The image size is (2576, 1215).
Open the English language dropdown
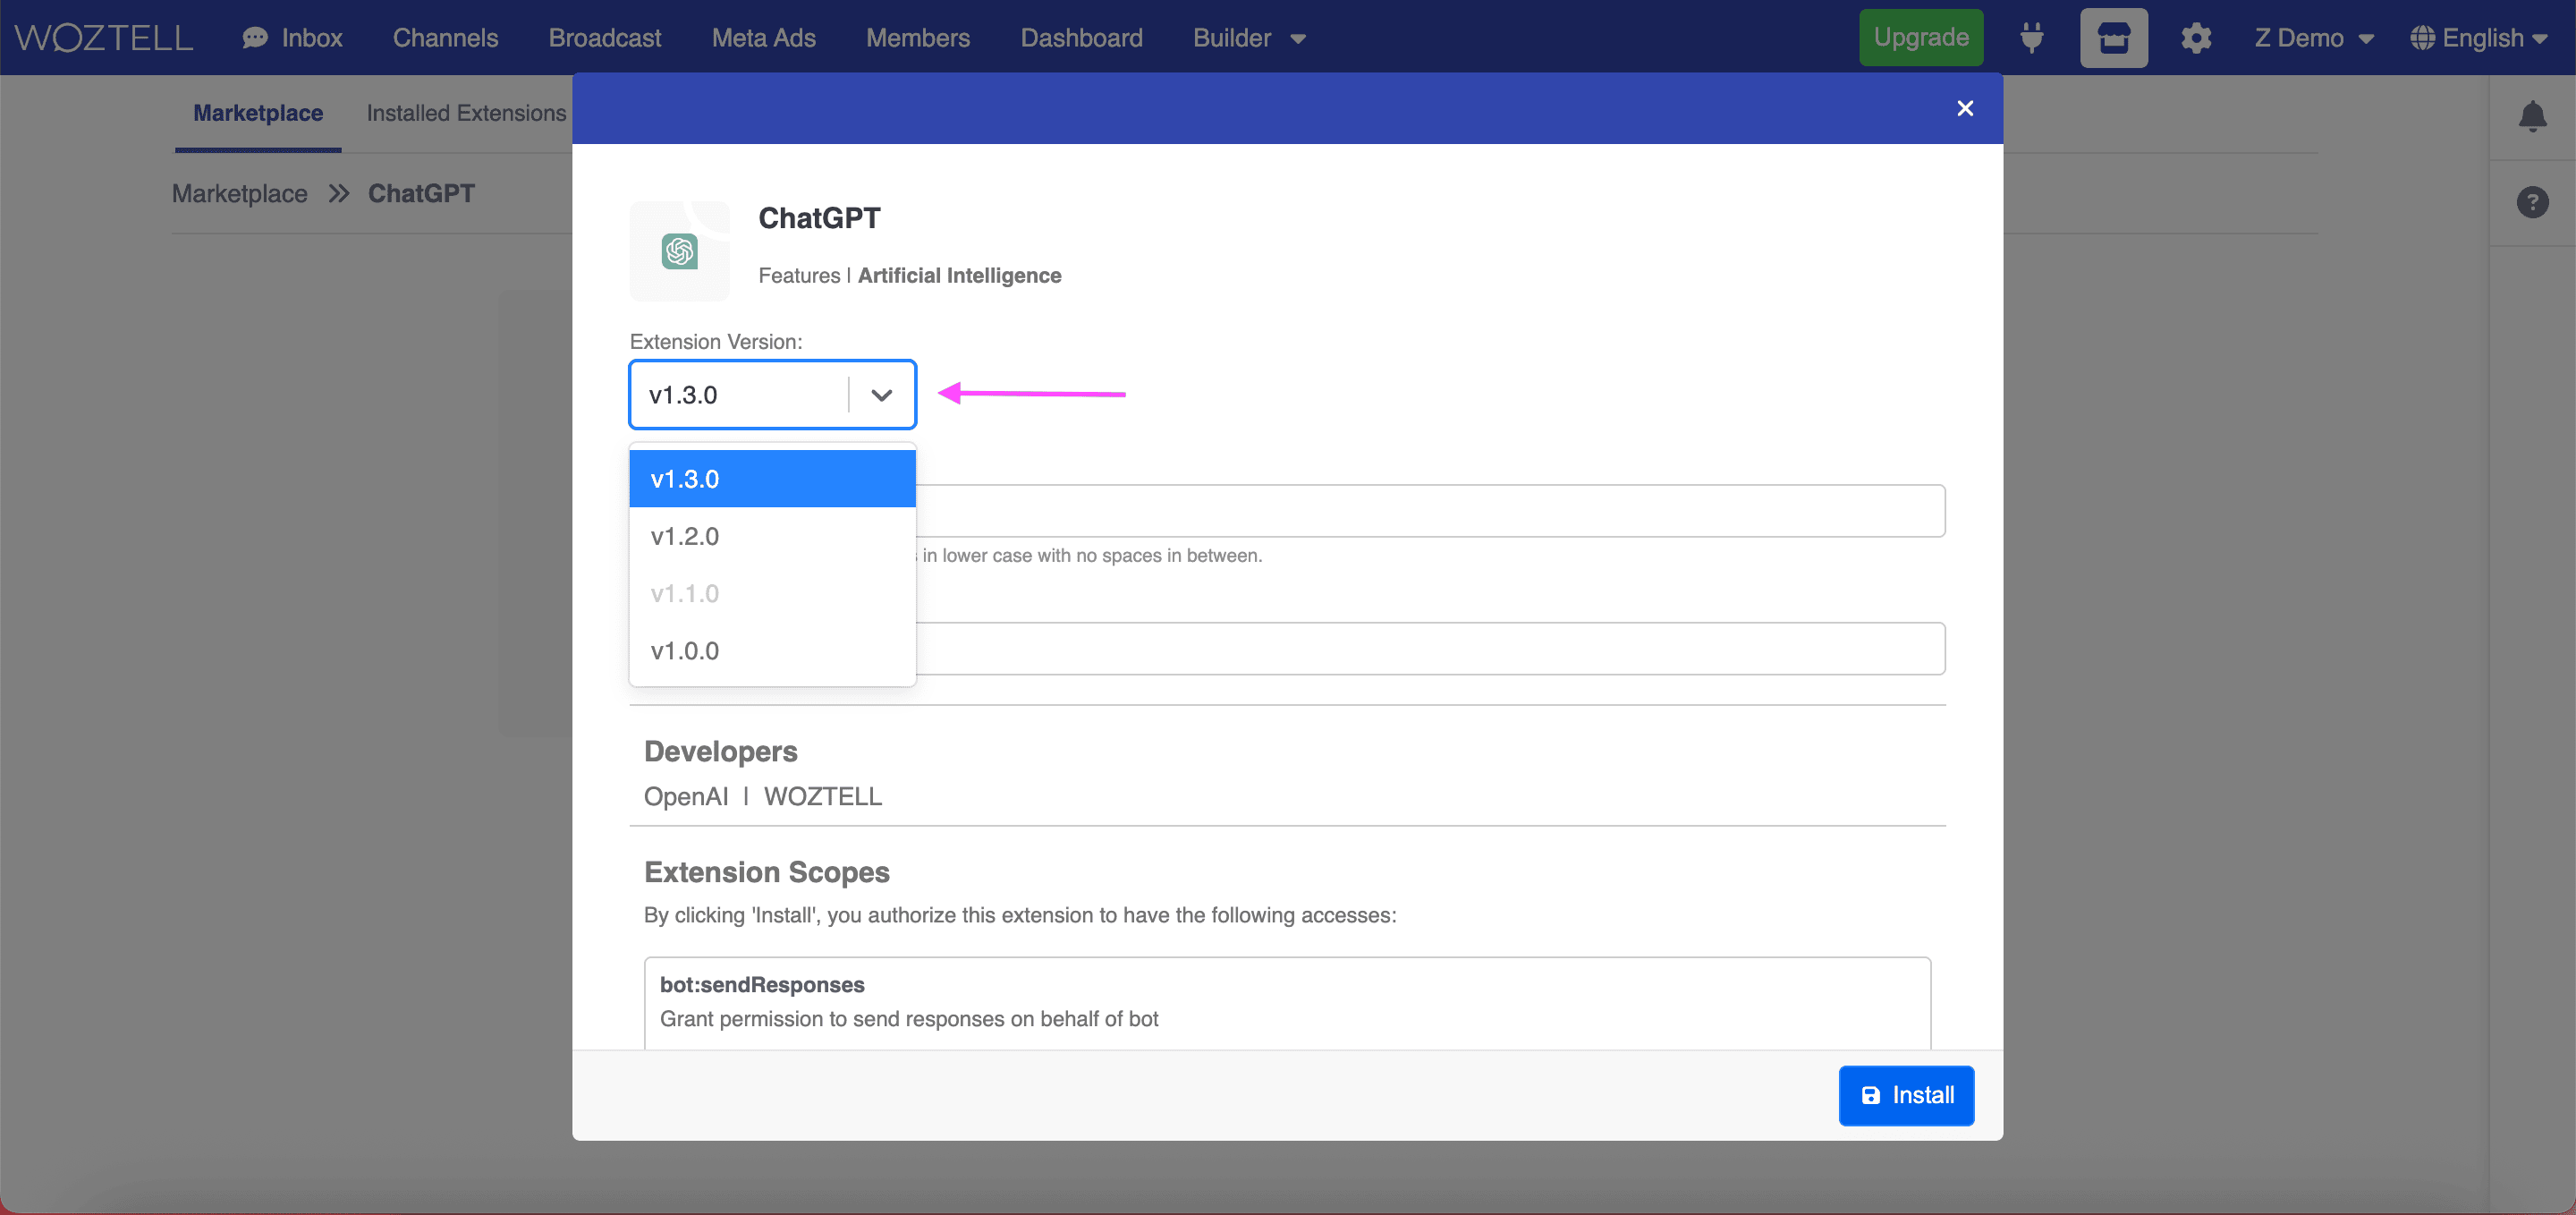coord(2480,38)
